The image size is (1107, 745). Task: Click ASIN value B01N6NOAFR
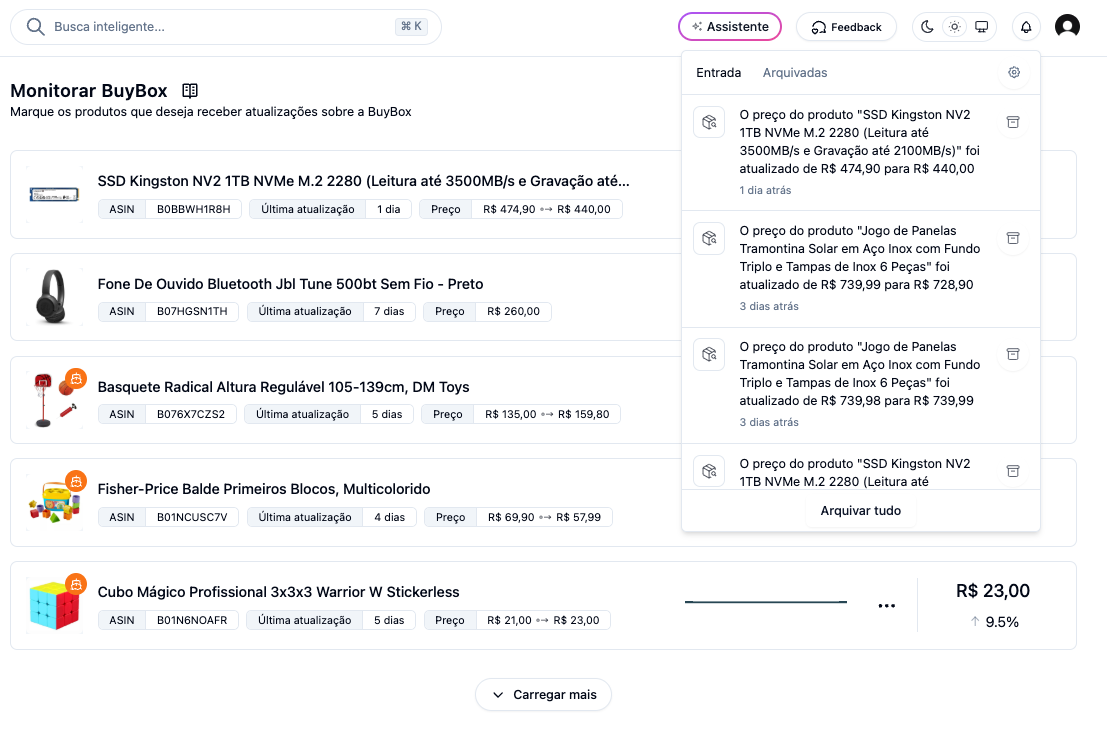pos(192,620)
